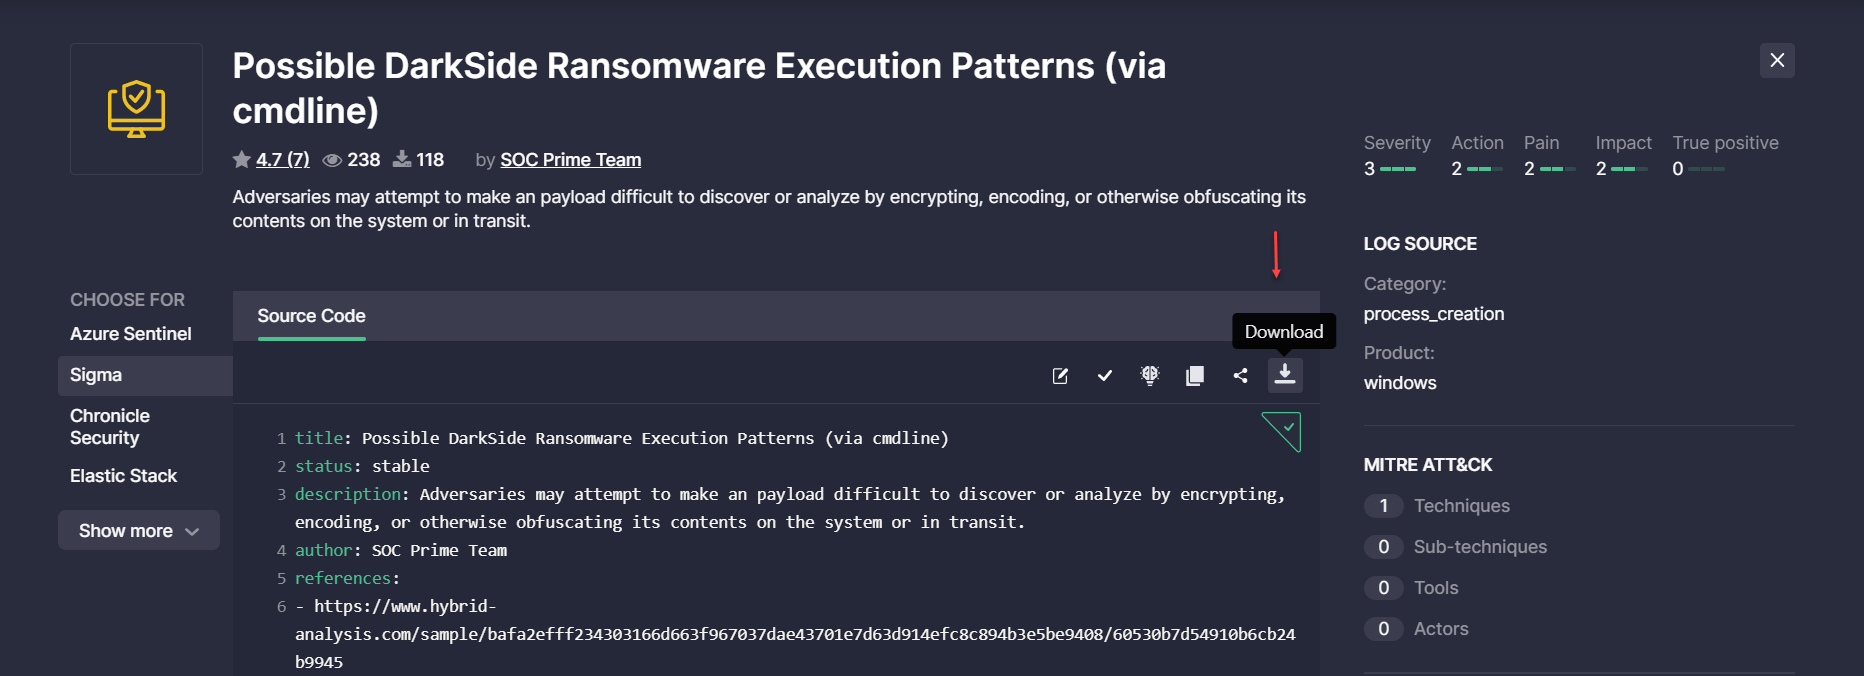
Task: Click the Download icon in code toolbar
Action: click(x=1285, y=375)
